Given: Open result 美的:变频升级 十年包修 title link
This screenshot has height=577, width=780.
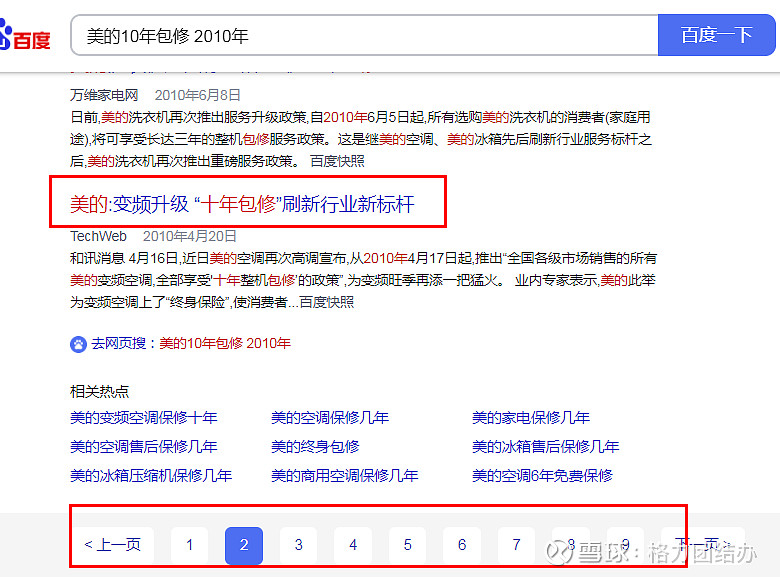Looking at the screenshot, I should (242, 204).
